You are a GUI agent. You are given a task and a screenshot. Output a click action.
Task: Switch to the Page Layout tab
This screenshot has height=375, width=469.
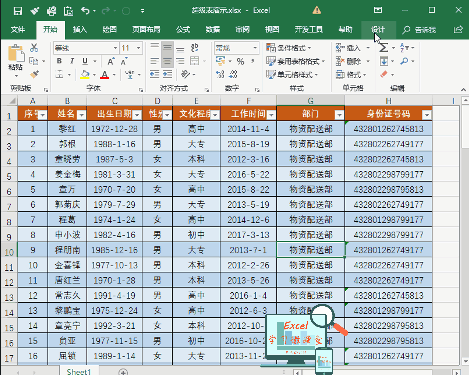(x=146, y=30)
